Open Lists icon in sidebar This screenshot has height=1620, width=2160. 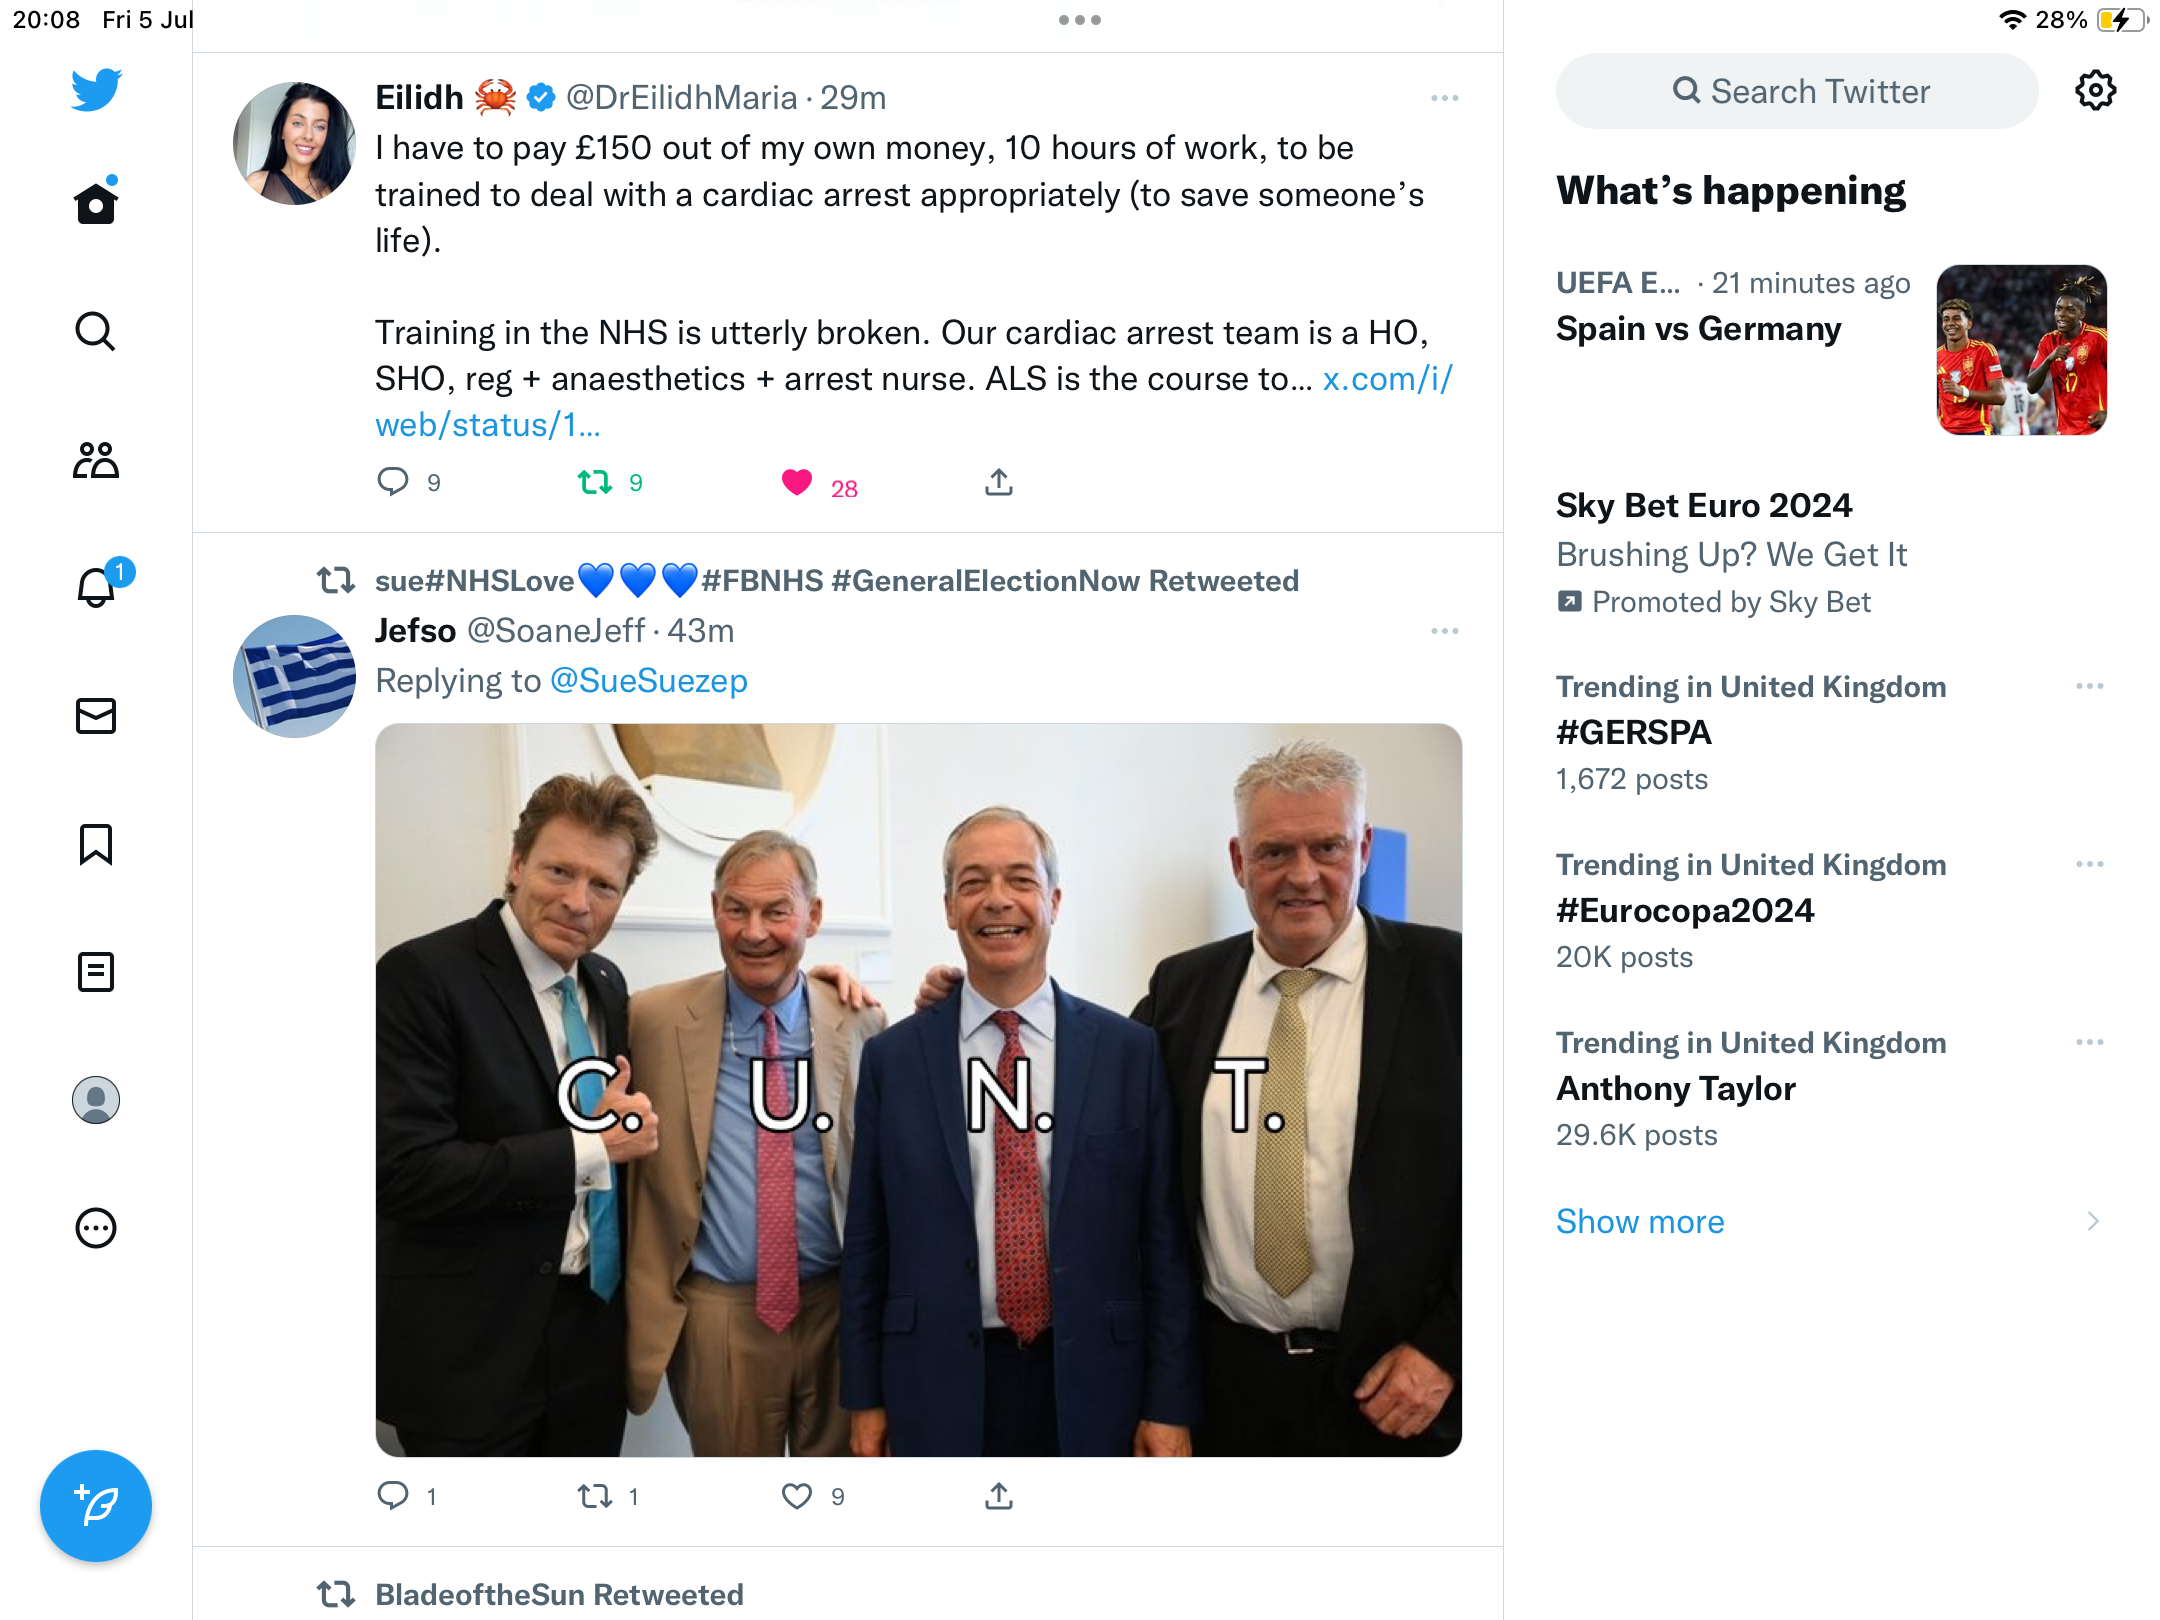[96, 972]
